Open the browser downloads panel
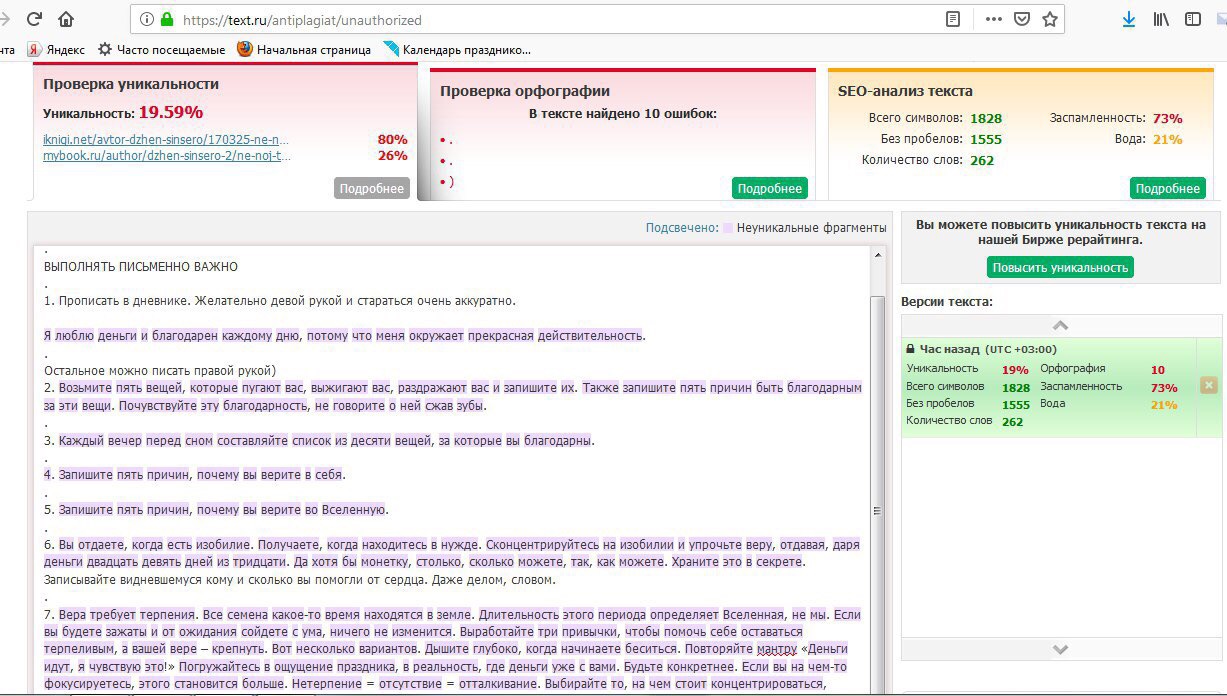Image resolution: width=1227 pixels, height=696 pixels. point(1129,19)
